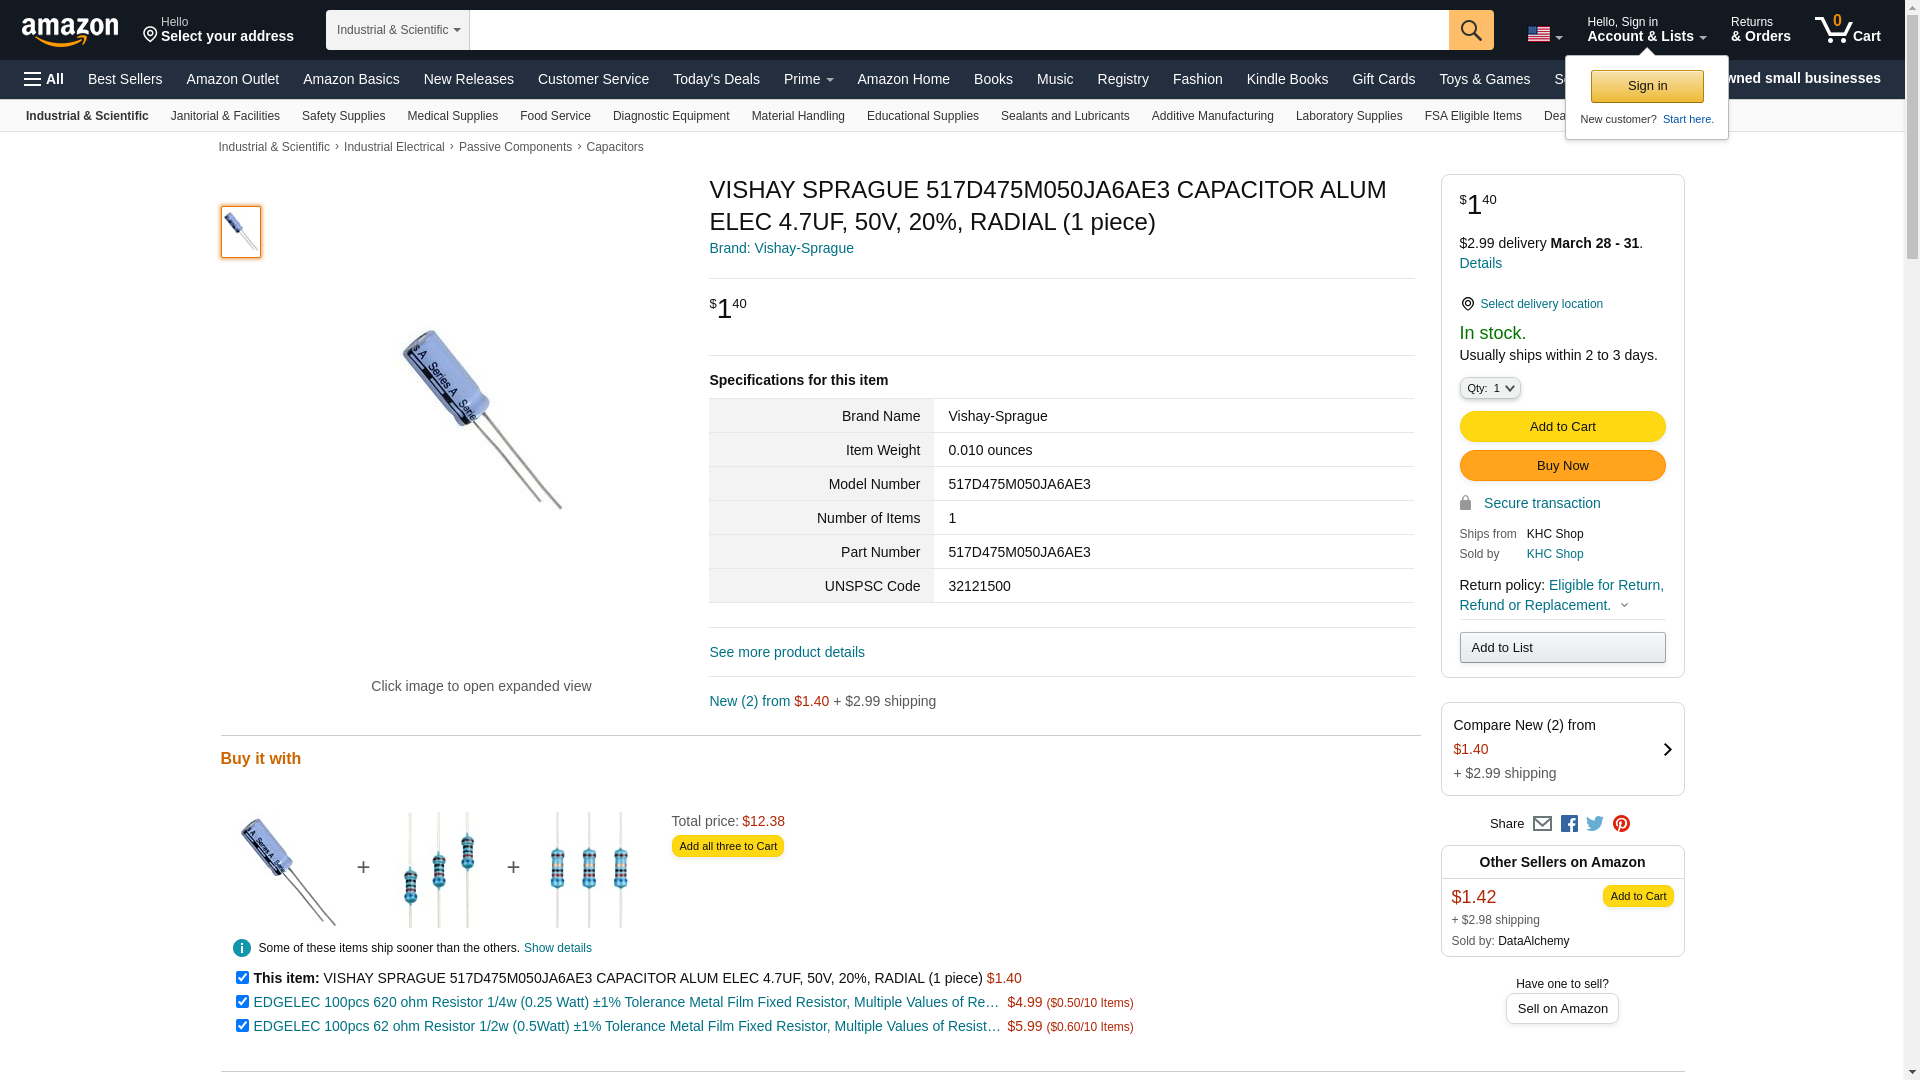The image size is (1920, 1080).
Task: Click the search magnifier button
Action: (x=1471, y=30)
